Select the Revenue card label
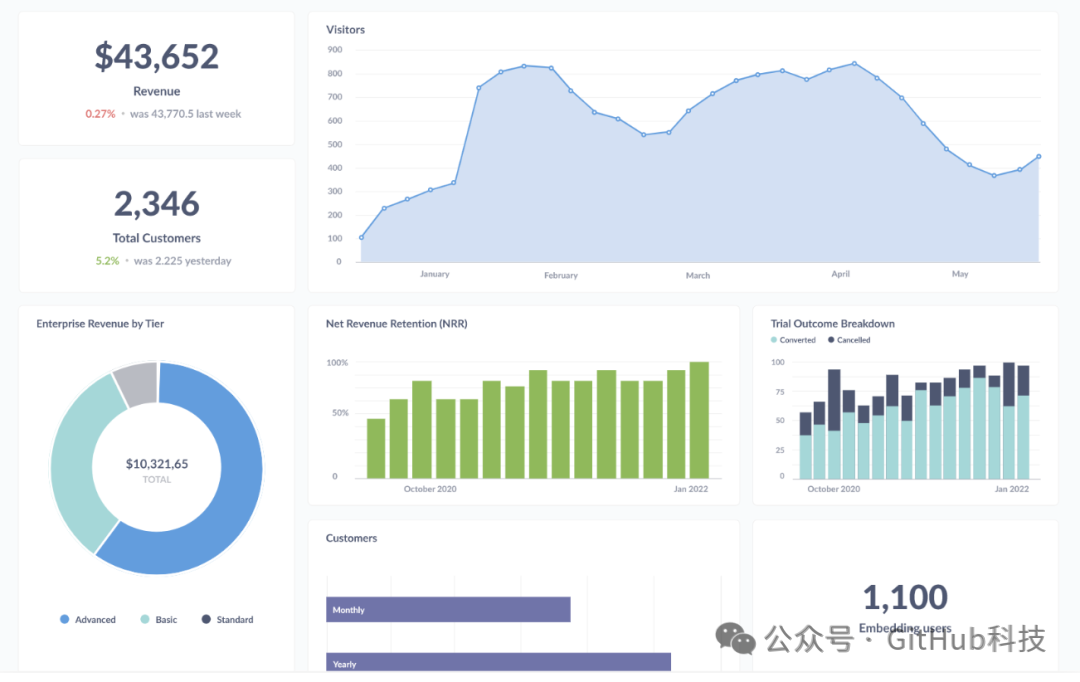This screenshot has height=682, width=1080. click(x=156, y=91)
